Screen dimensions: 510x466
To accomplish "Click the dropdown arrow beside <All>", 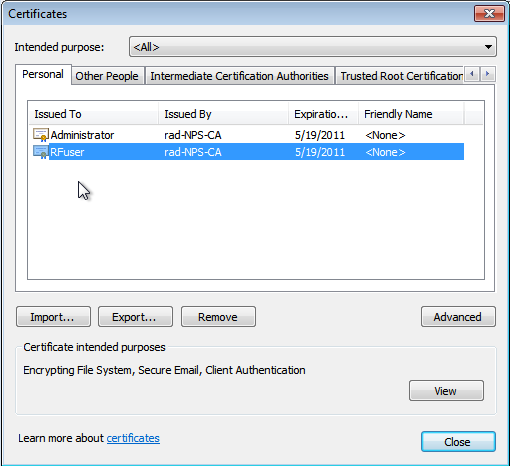I will pos(488,47).
